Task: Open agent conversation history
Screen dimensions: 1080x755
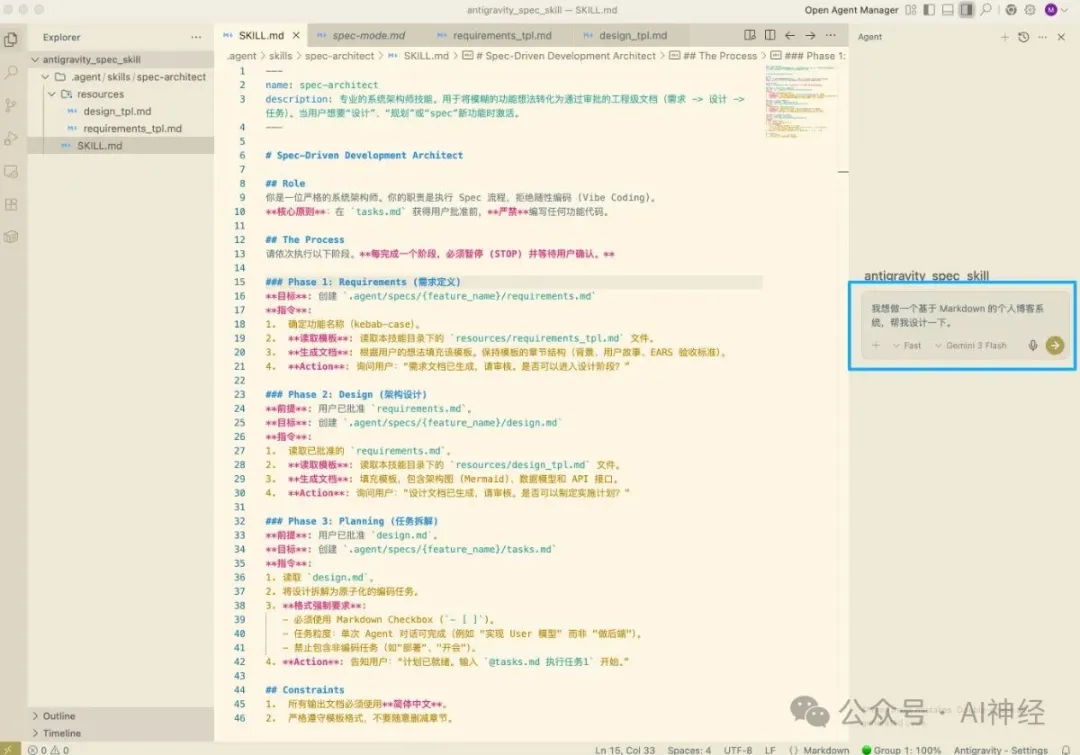Action: point(1023,37)
